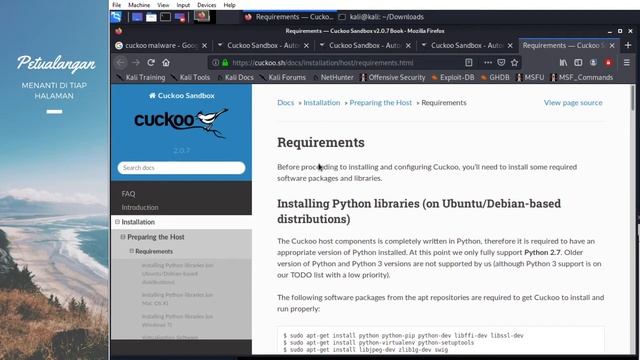Open NetHunter bookmark
Screen dimensions: 640x360
click(x=333, y=77)
